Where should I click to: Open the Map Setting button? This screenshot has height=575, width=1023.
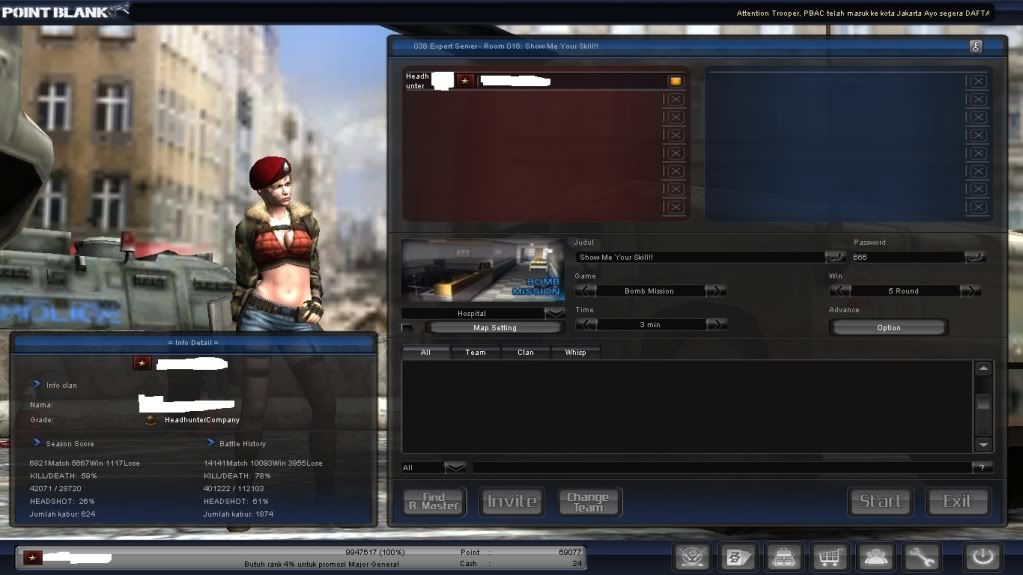pyautogui.click(x=495, y=328)
